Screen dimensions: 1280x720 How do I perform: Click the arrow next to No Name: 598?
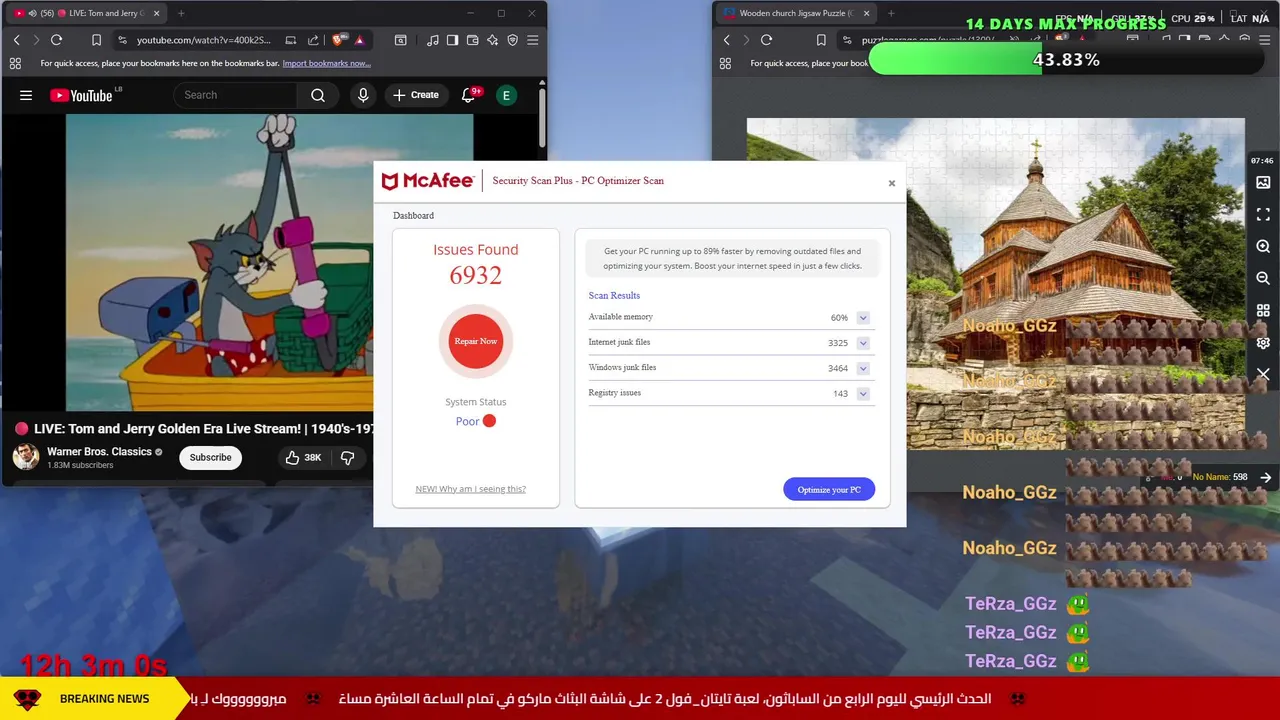click(1265, 477)
